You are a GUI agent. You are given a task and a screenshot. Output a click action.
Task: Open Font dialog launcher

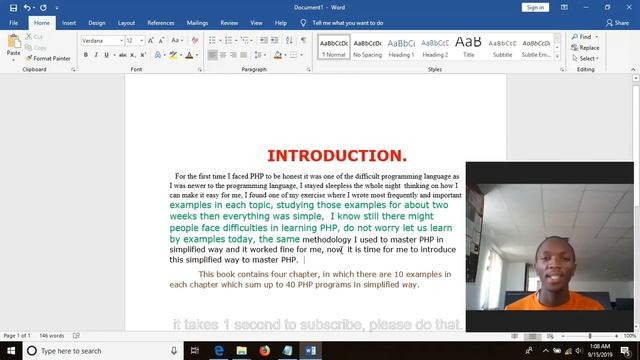click(200, 70)
